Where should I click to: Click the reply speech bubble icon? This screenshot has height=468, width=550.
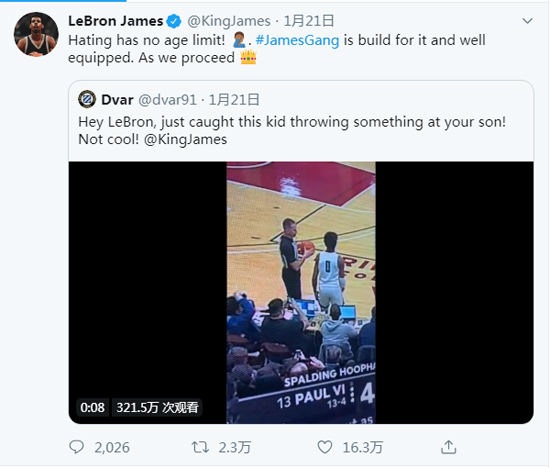tap(76, 447)
